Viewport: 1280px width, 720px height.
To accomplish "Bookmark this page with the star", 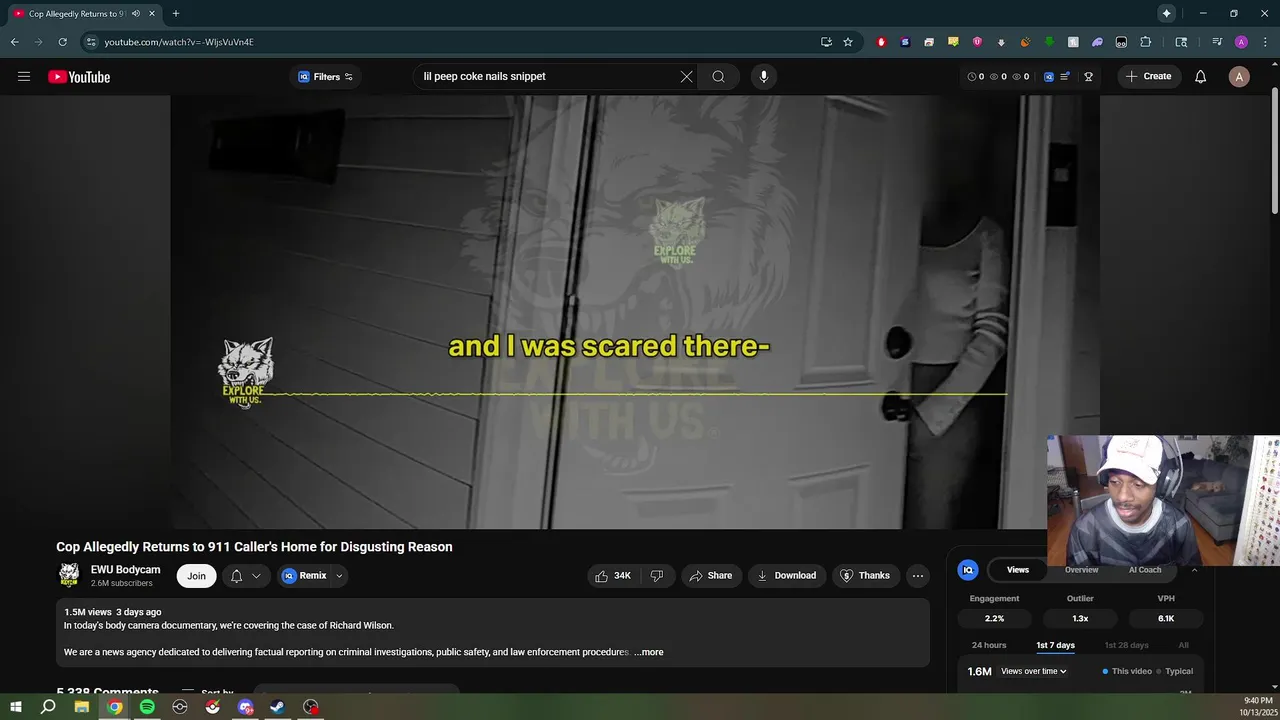I will click(848, 42).
